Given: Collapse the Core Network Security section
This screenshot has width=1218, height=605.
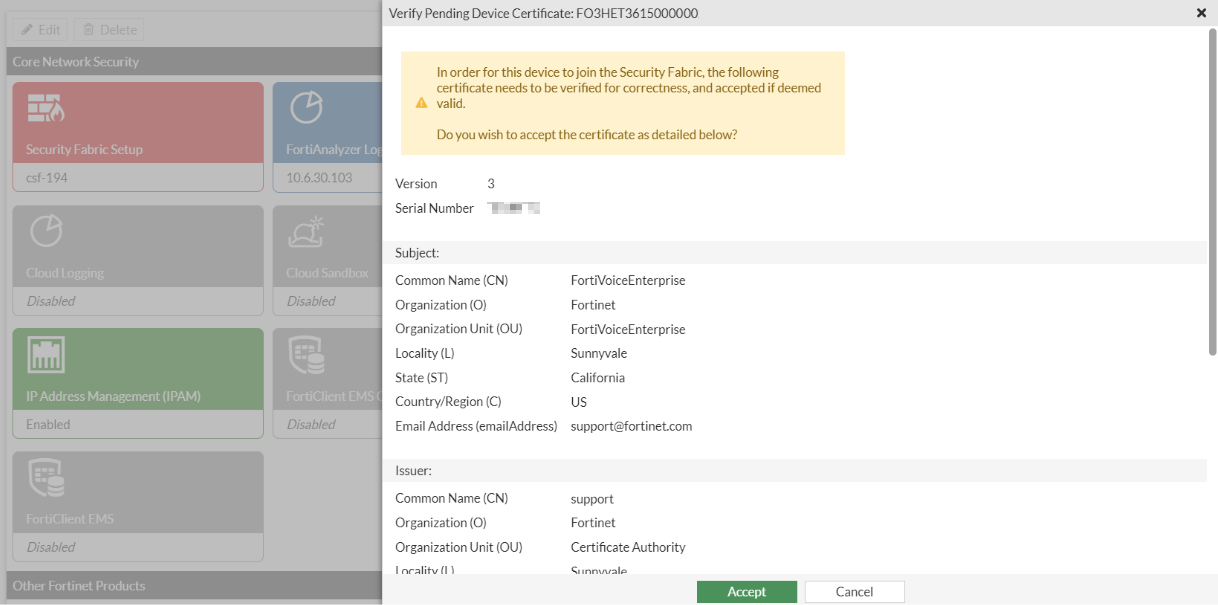Looking at the screenshot, I should tap(76, 62).
